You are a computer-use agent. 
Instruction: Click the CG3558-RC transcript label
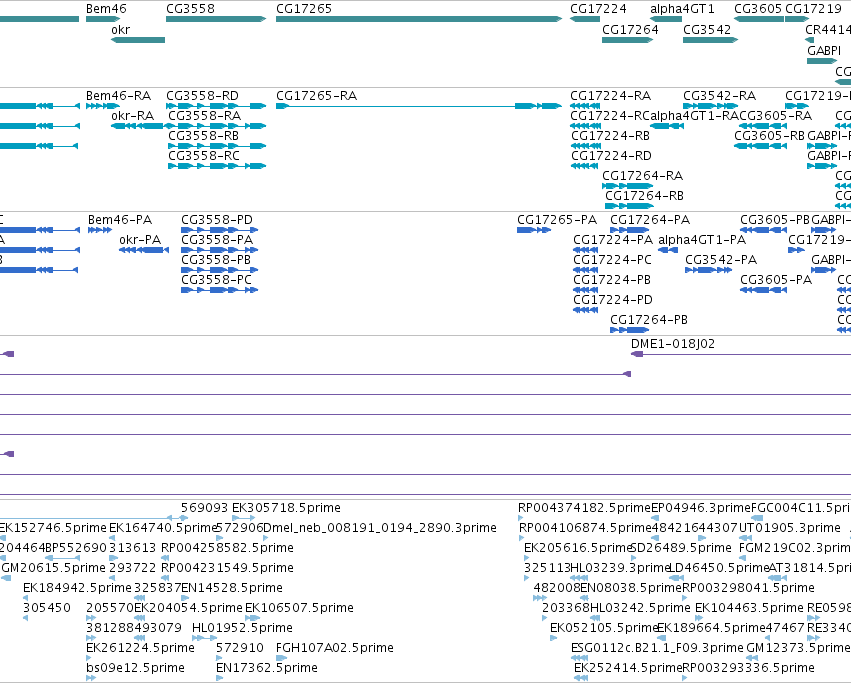[x=204, y=156]
